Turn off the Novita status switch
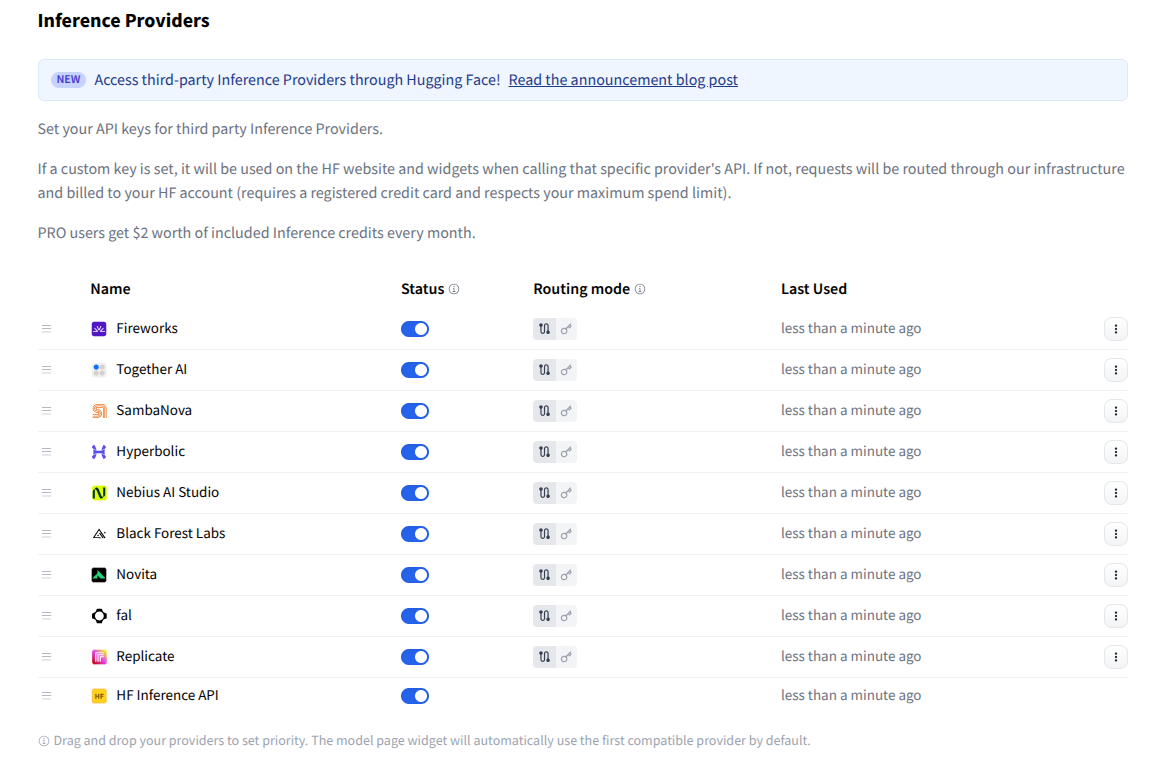The height and width of the screenshot is (768, 1156). pyautogui.click(x=414, y=574)
